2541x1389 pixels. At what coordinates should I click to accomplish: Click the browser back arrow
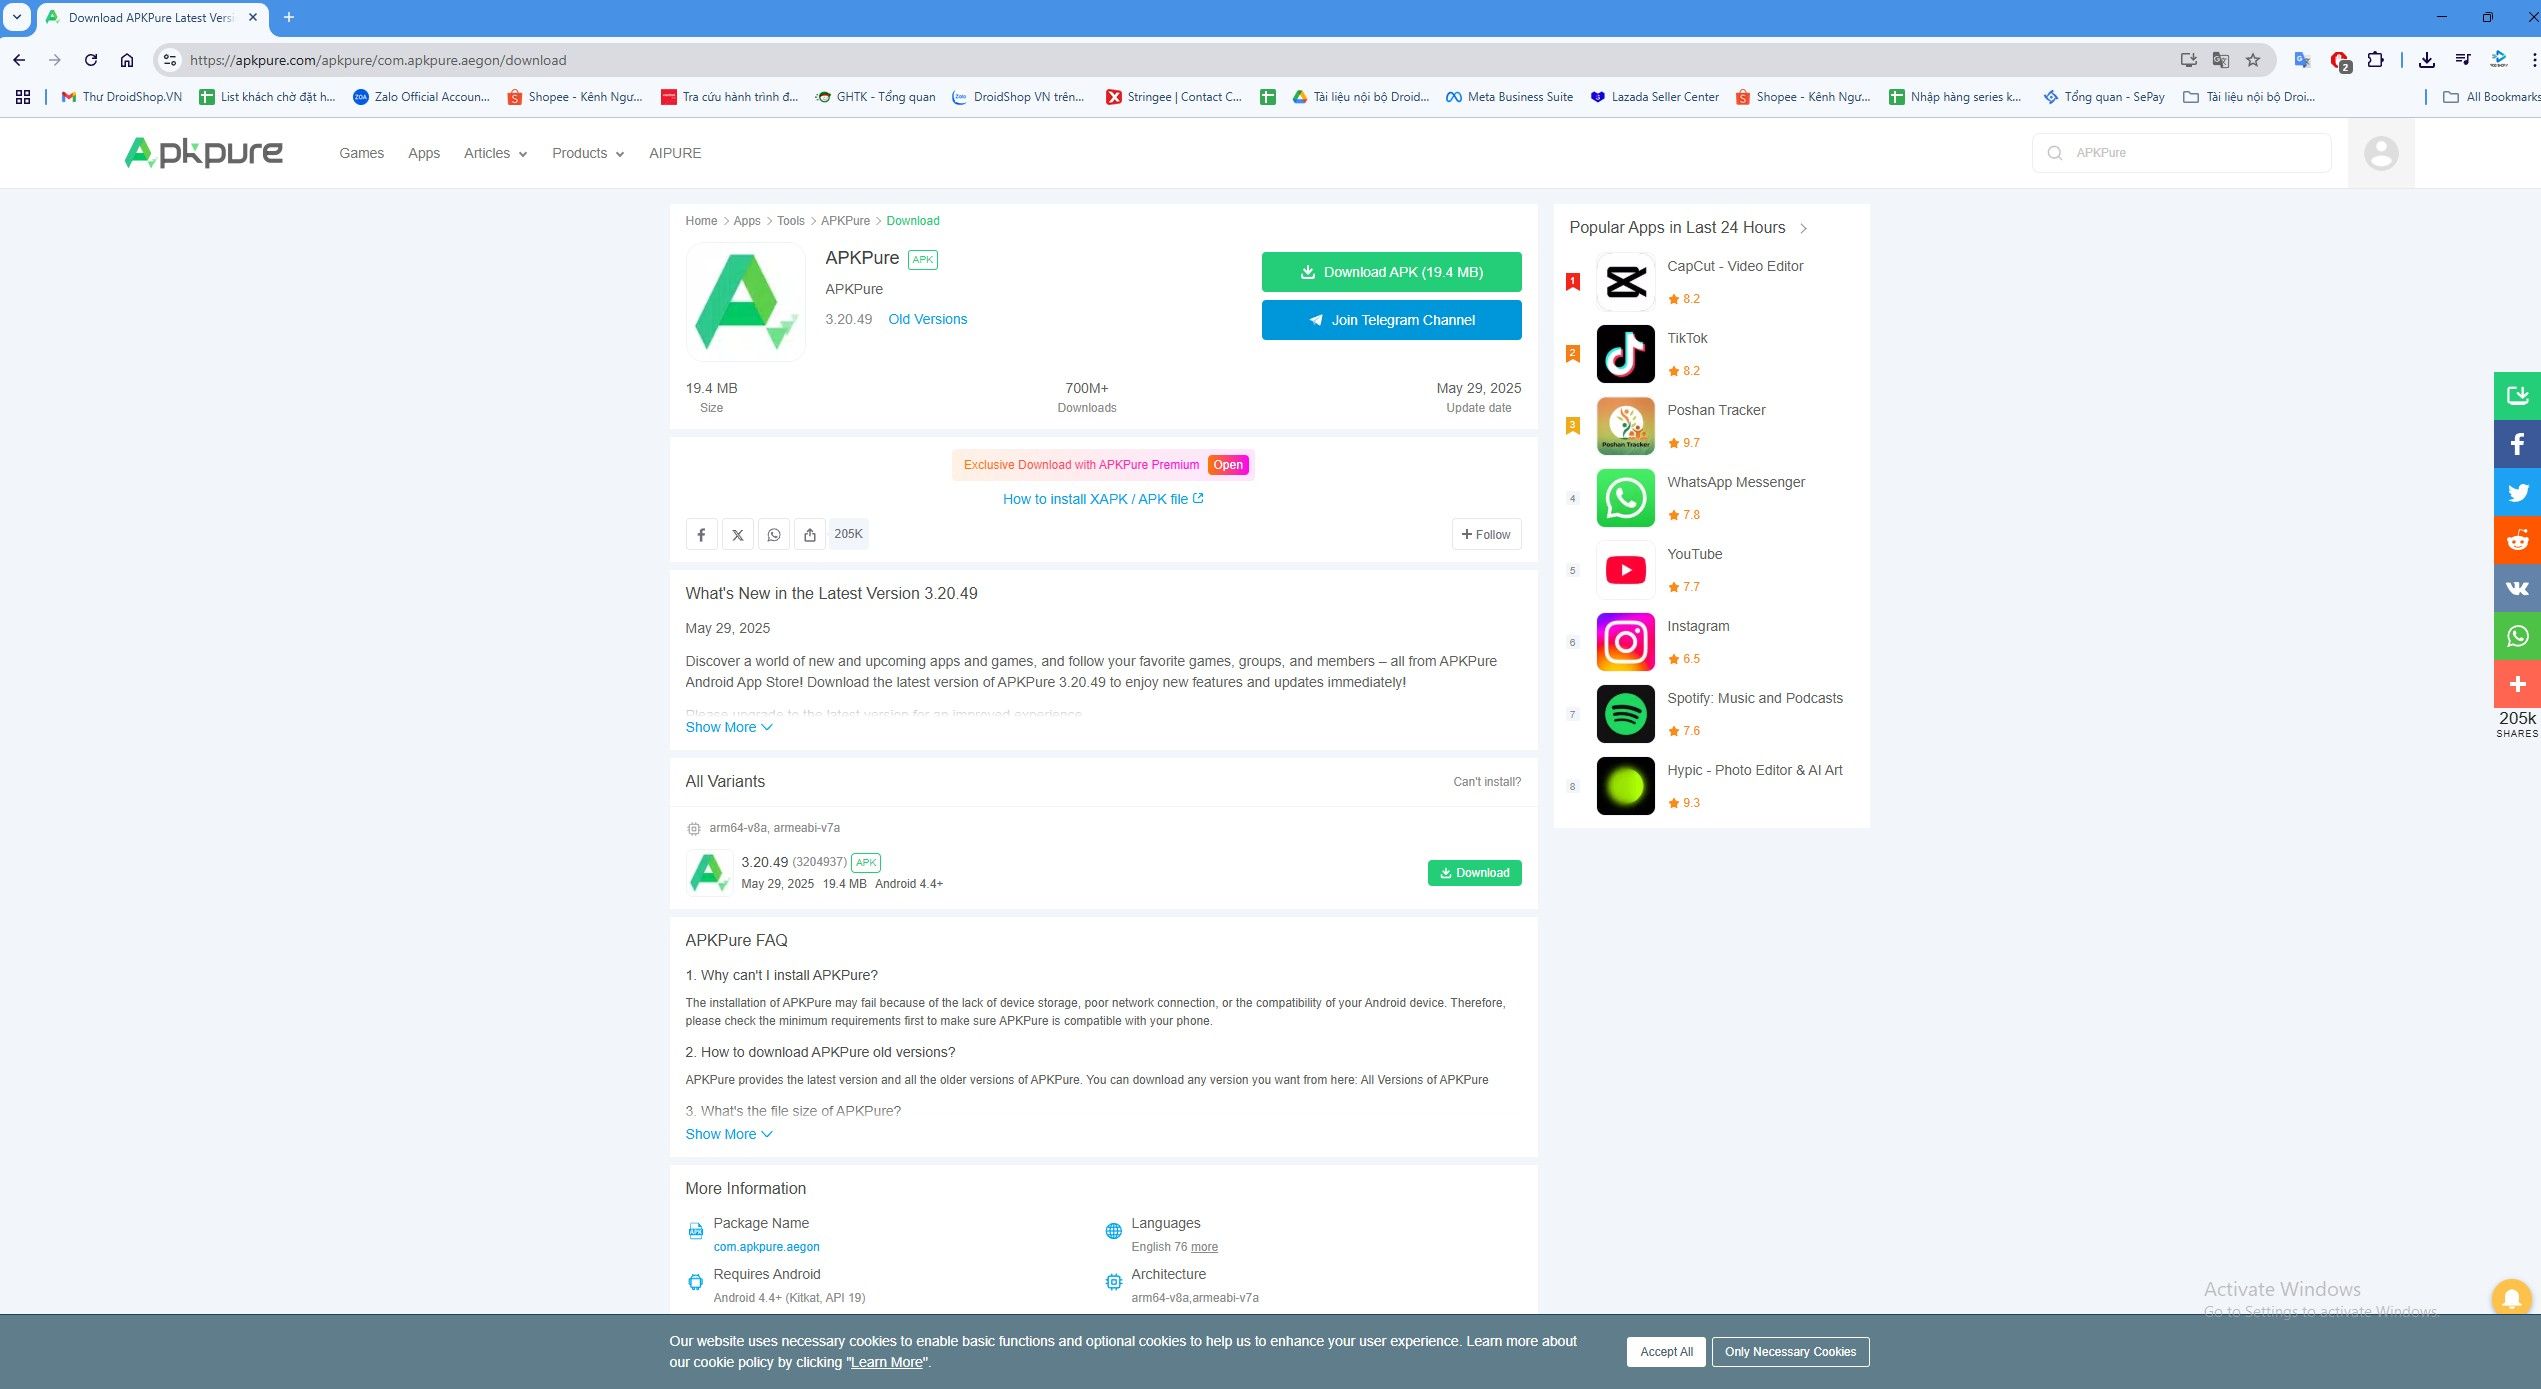pos(19,60)
